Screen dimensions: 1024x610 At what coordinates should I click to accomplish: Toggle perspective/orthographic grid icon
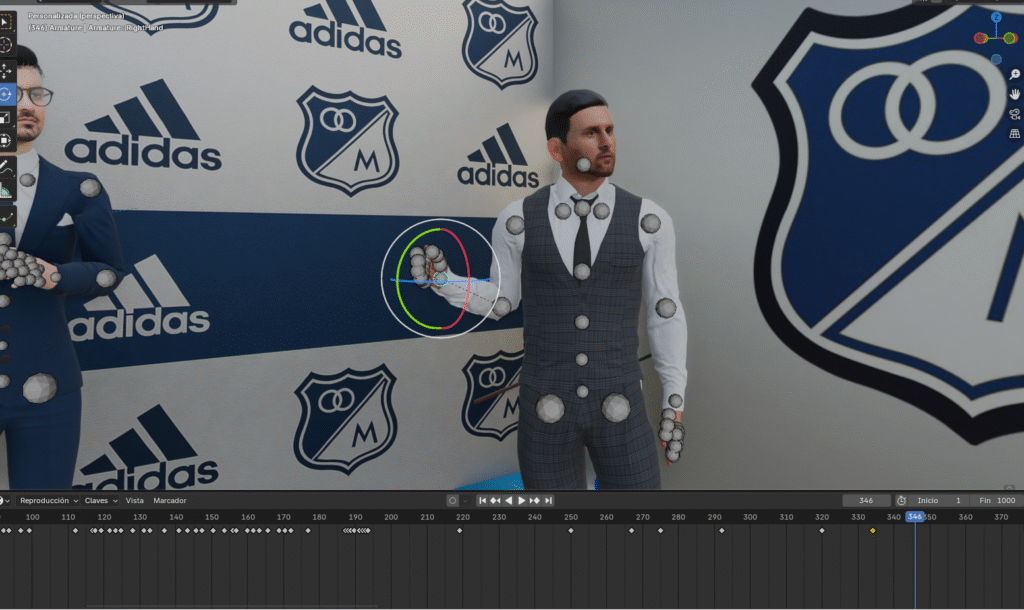pyautogui.click(x=1014, y=133)
